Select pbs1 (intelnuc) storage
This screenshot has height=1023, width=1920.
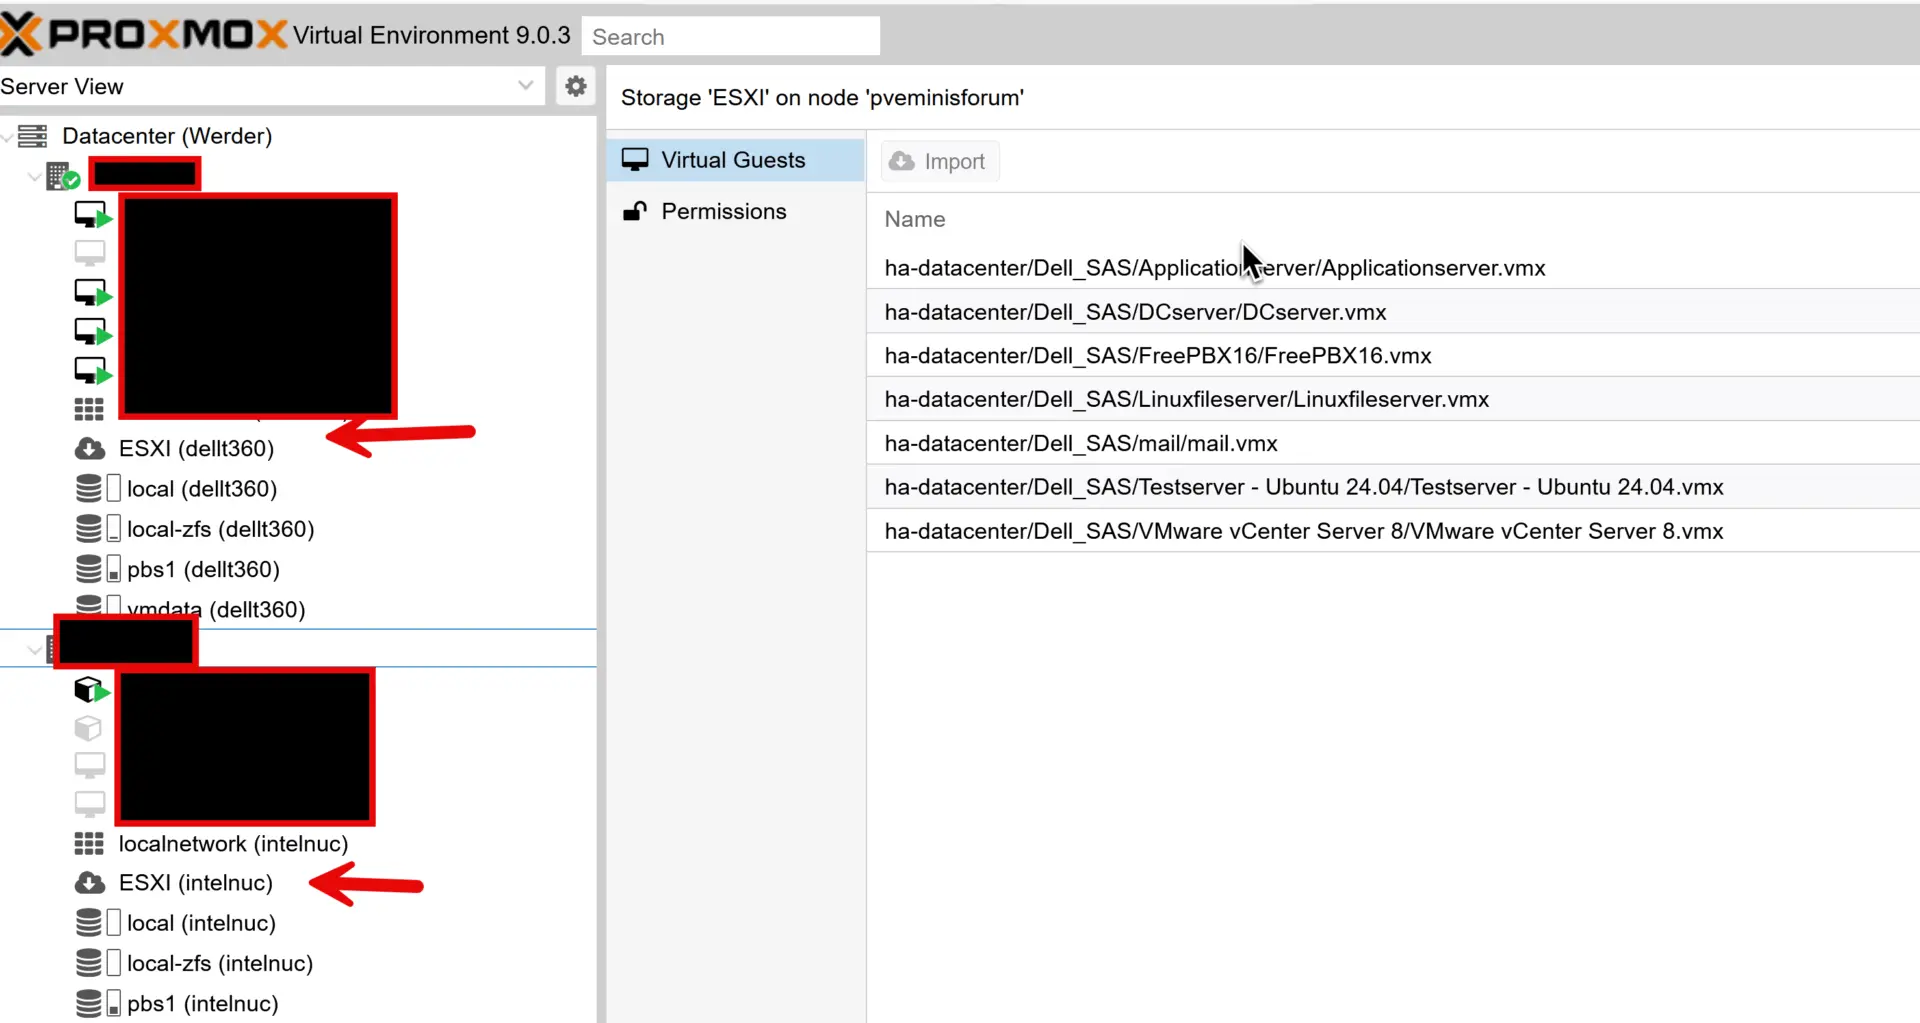pos(203,1003)
